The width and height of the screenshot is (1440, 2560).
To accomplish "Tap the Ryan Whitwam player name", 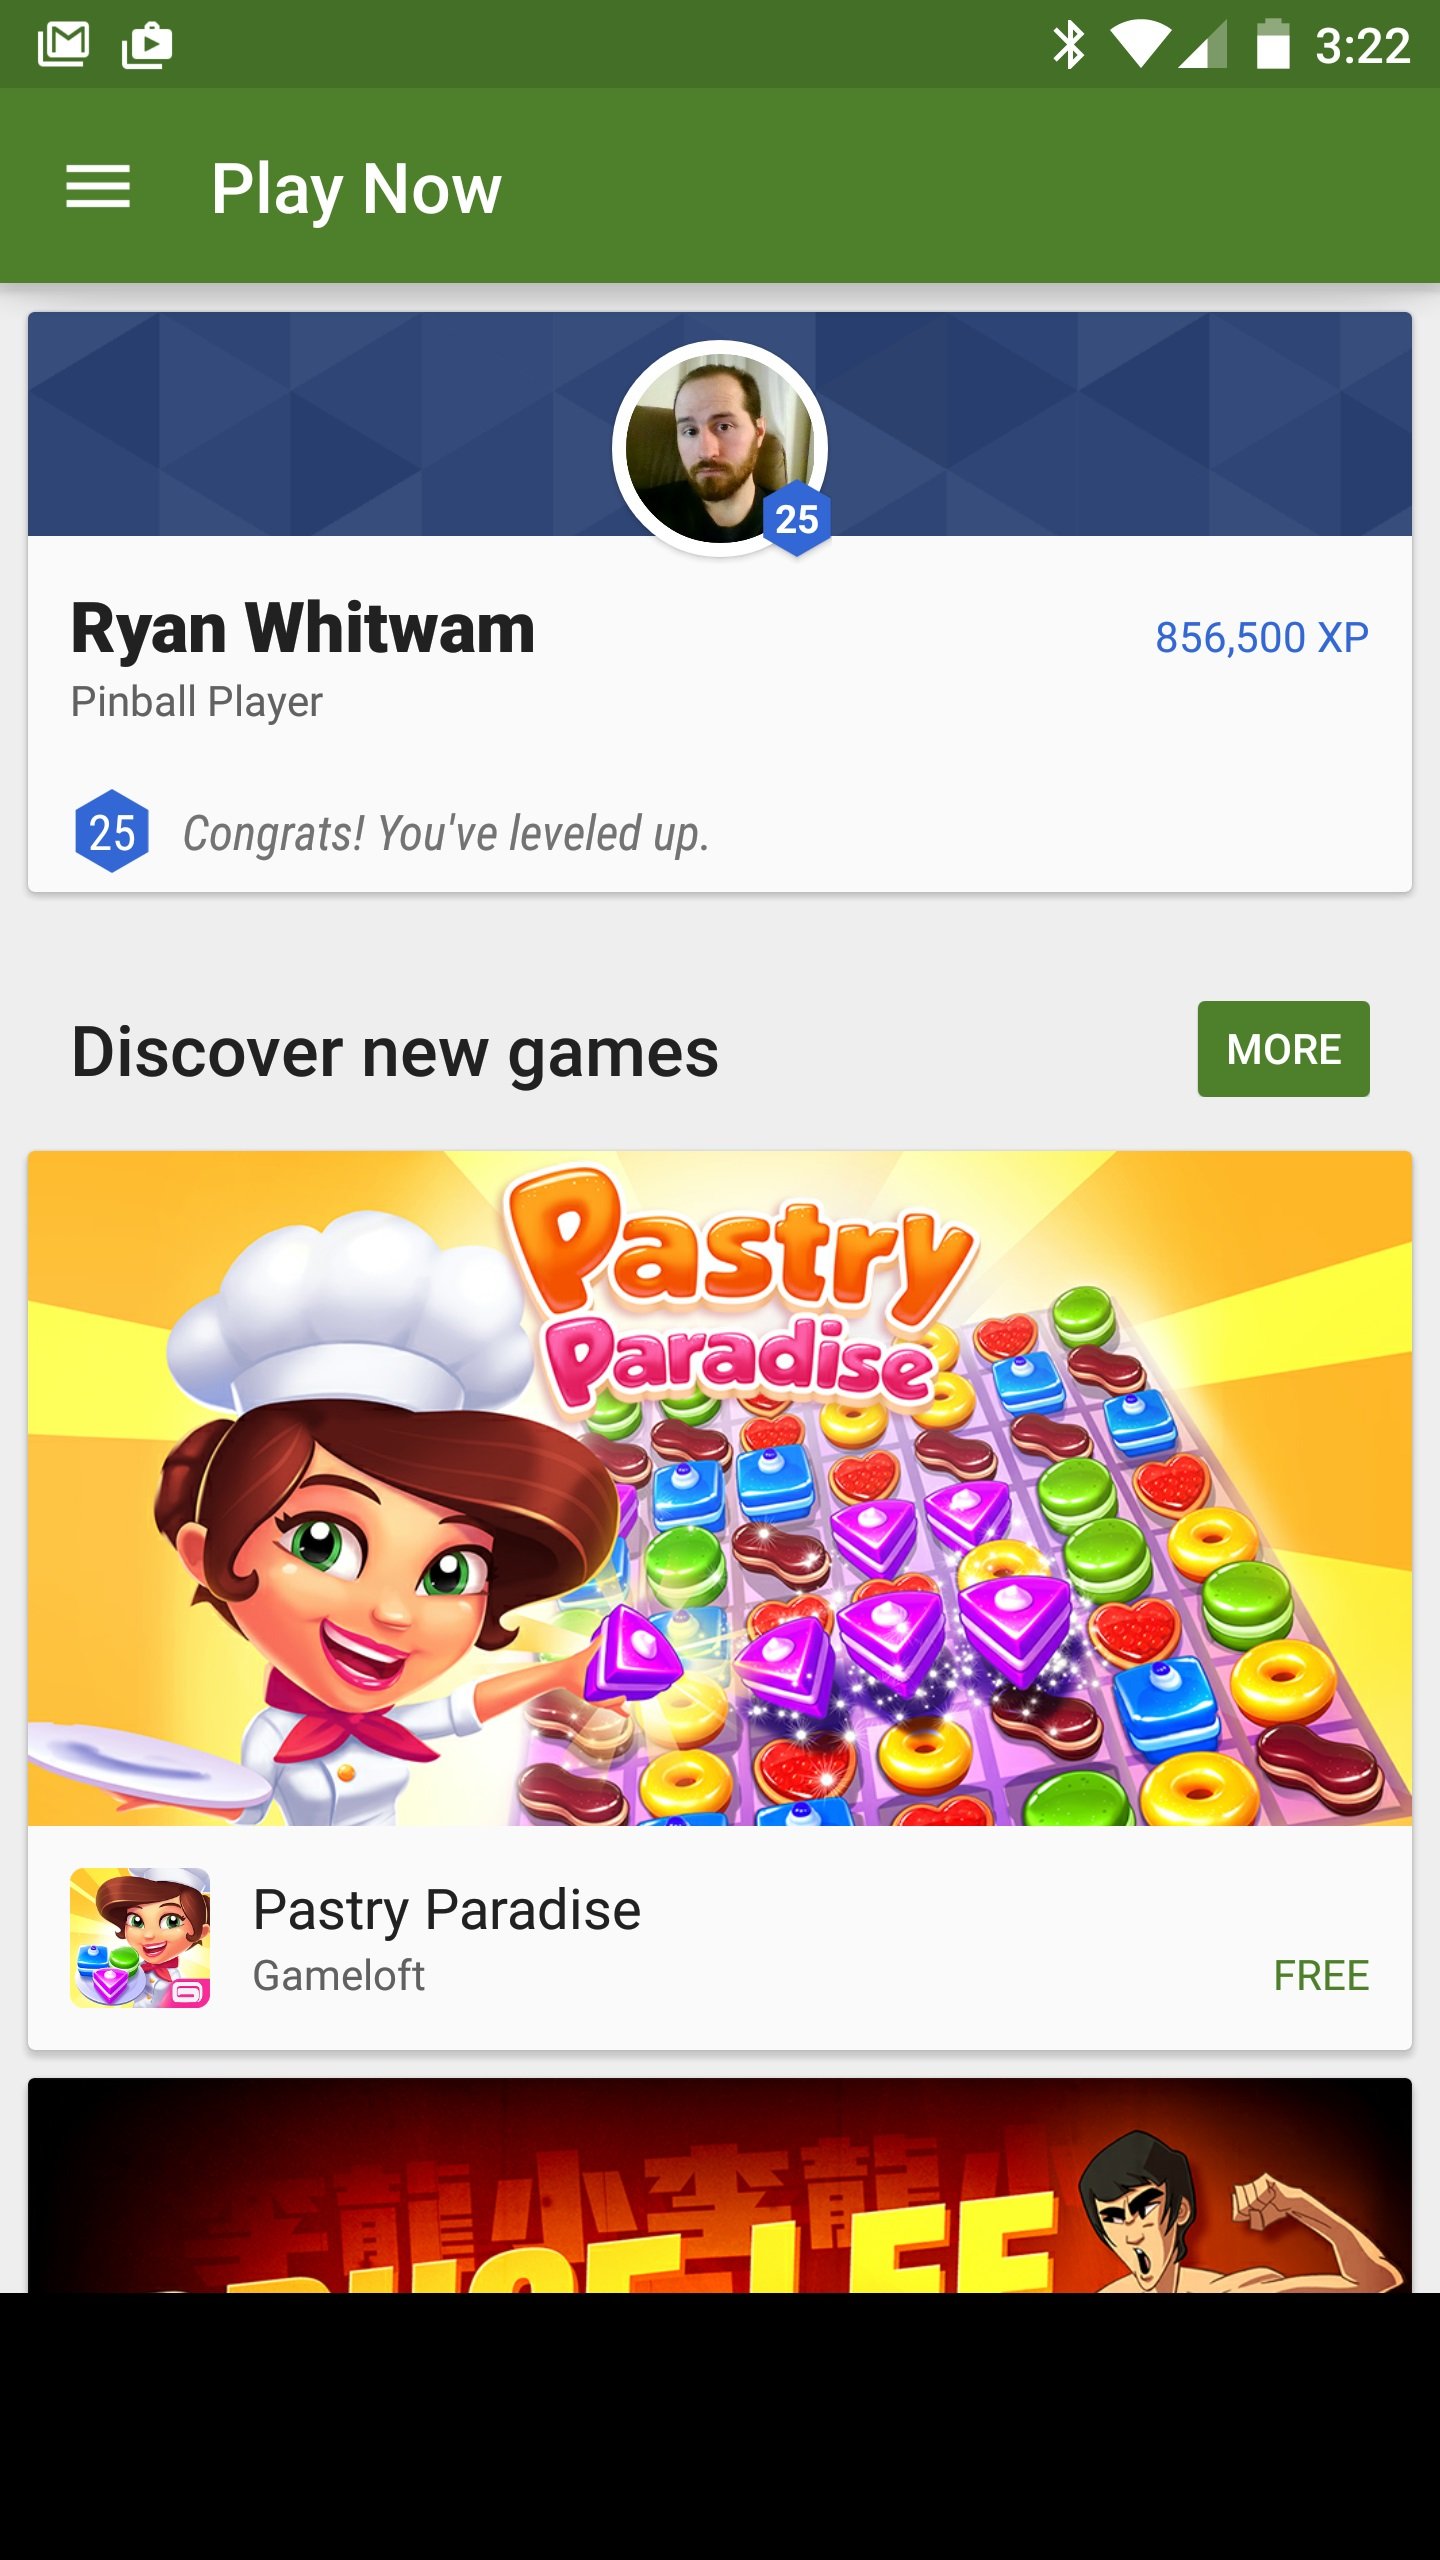I will pyautogui.click(x=303, y=630).
